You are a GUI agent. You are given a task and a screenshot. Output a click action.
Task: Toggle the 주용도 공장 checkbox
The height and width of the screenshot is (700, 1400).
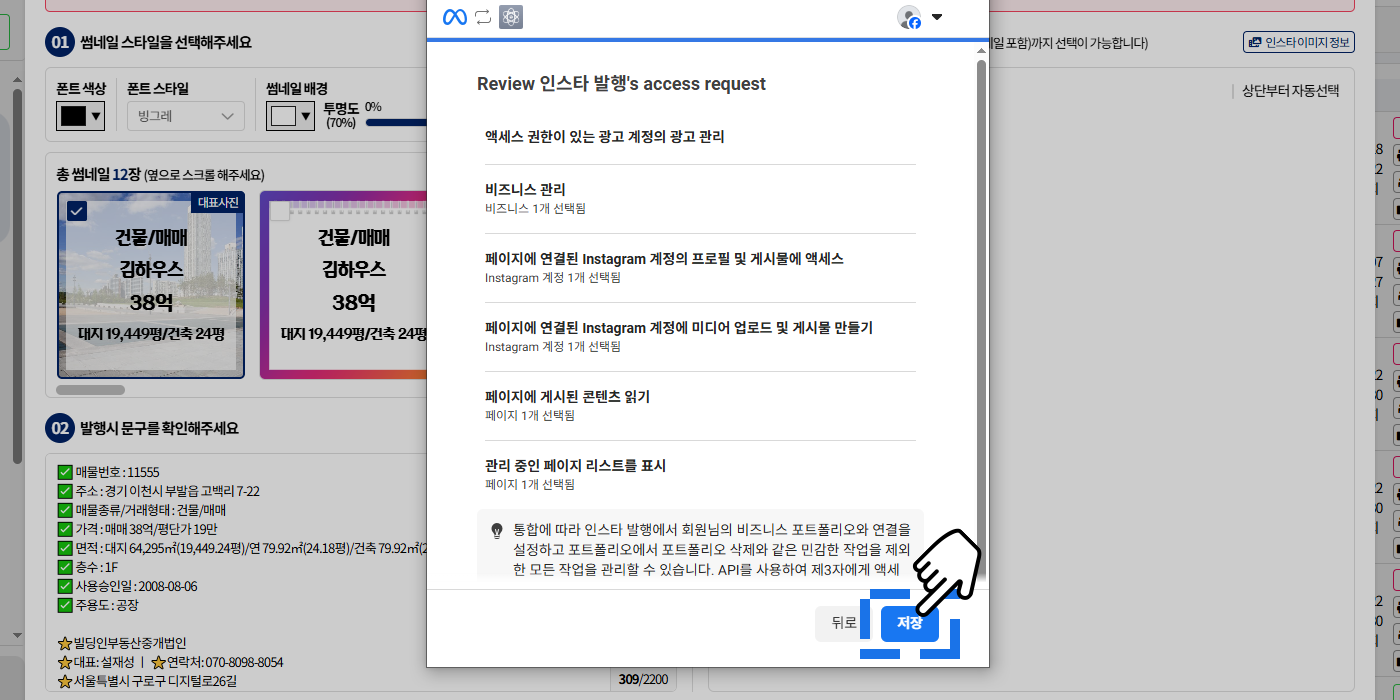pos(65,605)
